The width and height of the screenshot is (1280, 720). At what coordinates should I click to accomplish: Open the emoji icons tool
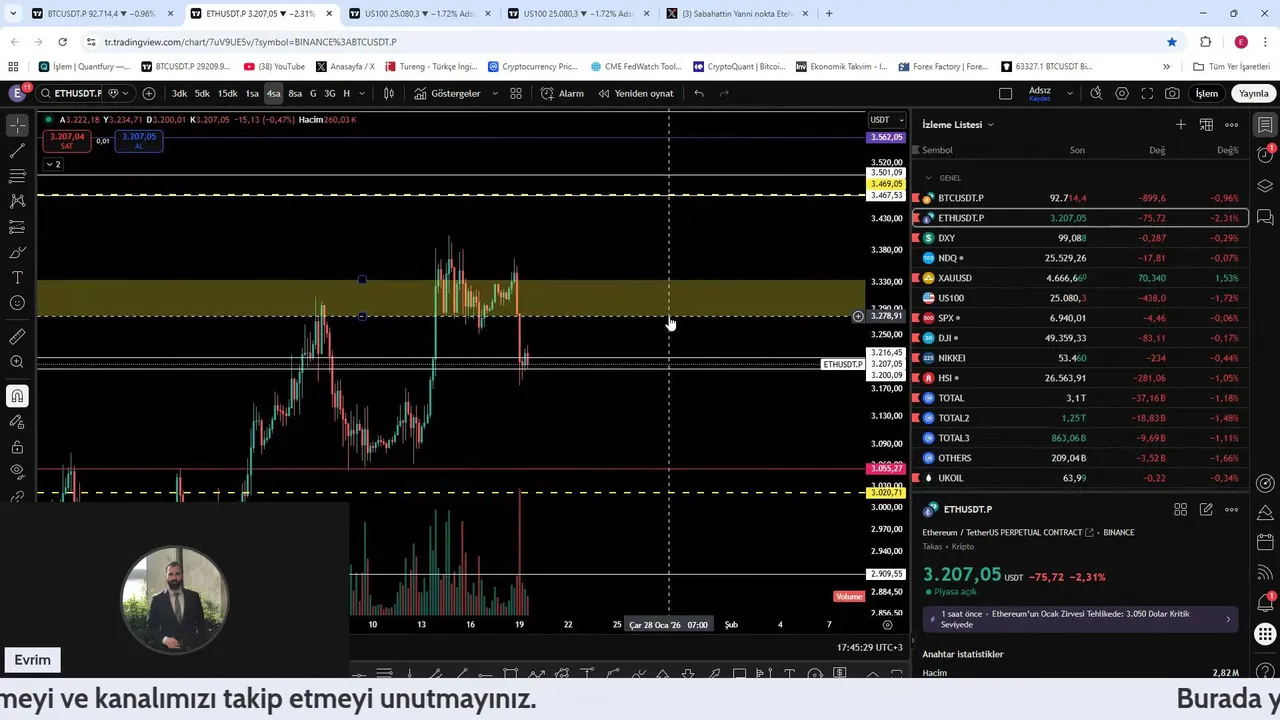click(x=17, y=303)
